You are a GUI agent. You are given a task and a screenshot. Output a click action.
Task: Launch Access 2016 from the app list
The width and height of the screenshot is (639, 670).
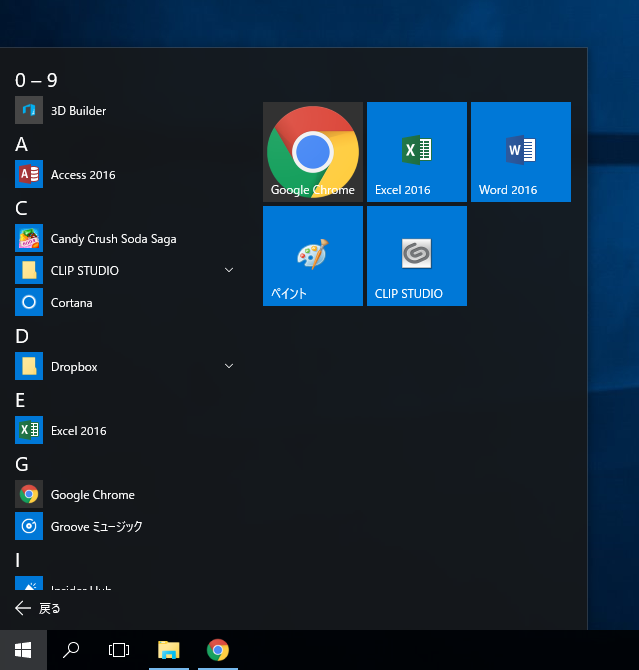click(x=83, y=175)
